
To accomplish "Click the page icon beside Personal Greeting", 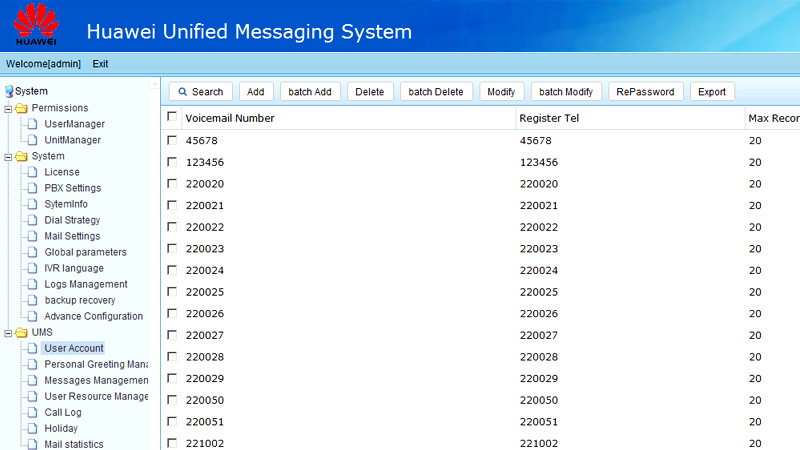I will tap(32, 364).
